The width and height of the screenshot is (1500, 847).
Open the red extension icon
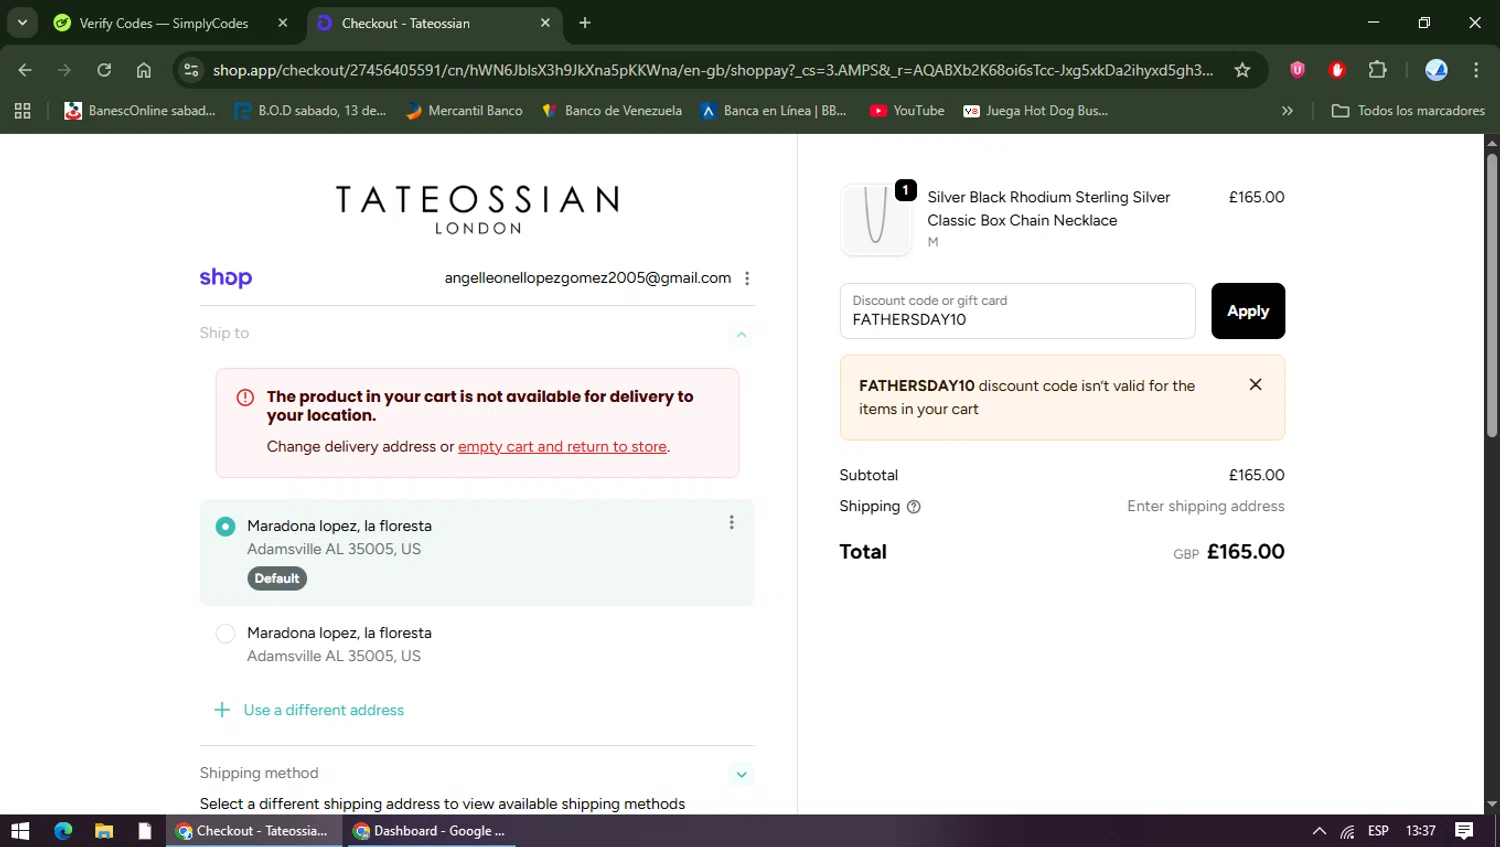[1337, 70]
